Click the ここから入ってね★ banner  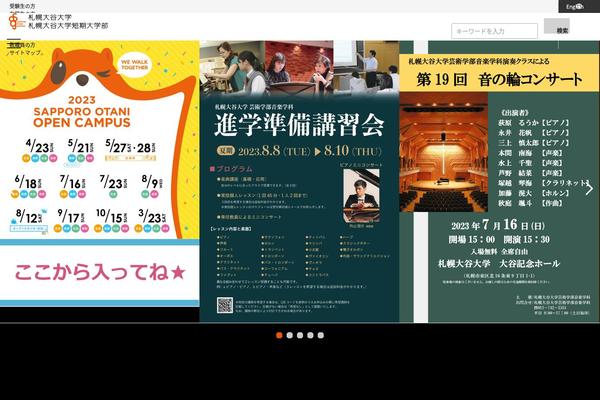click(99, 272)
